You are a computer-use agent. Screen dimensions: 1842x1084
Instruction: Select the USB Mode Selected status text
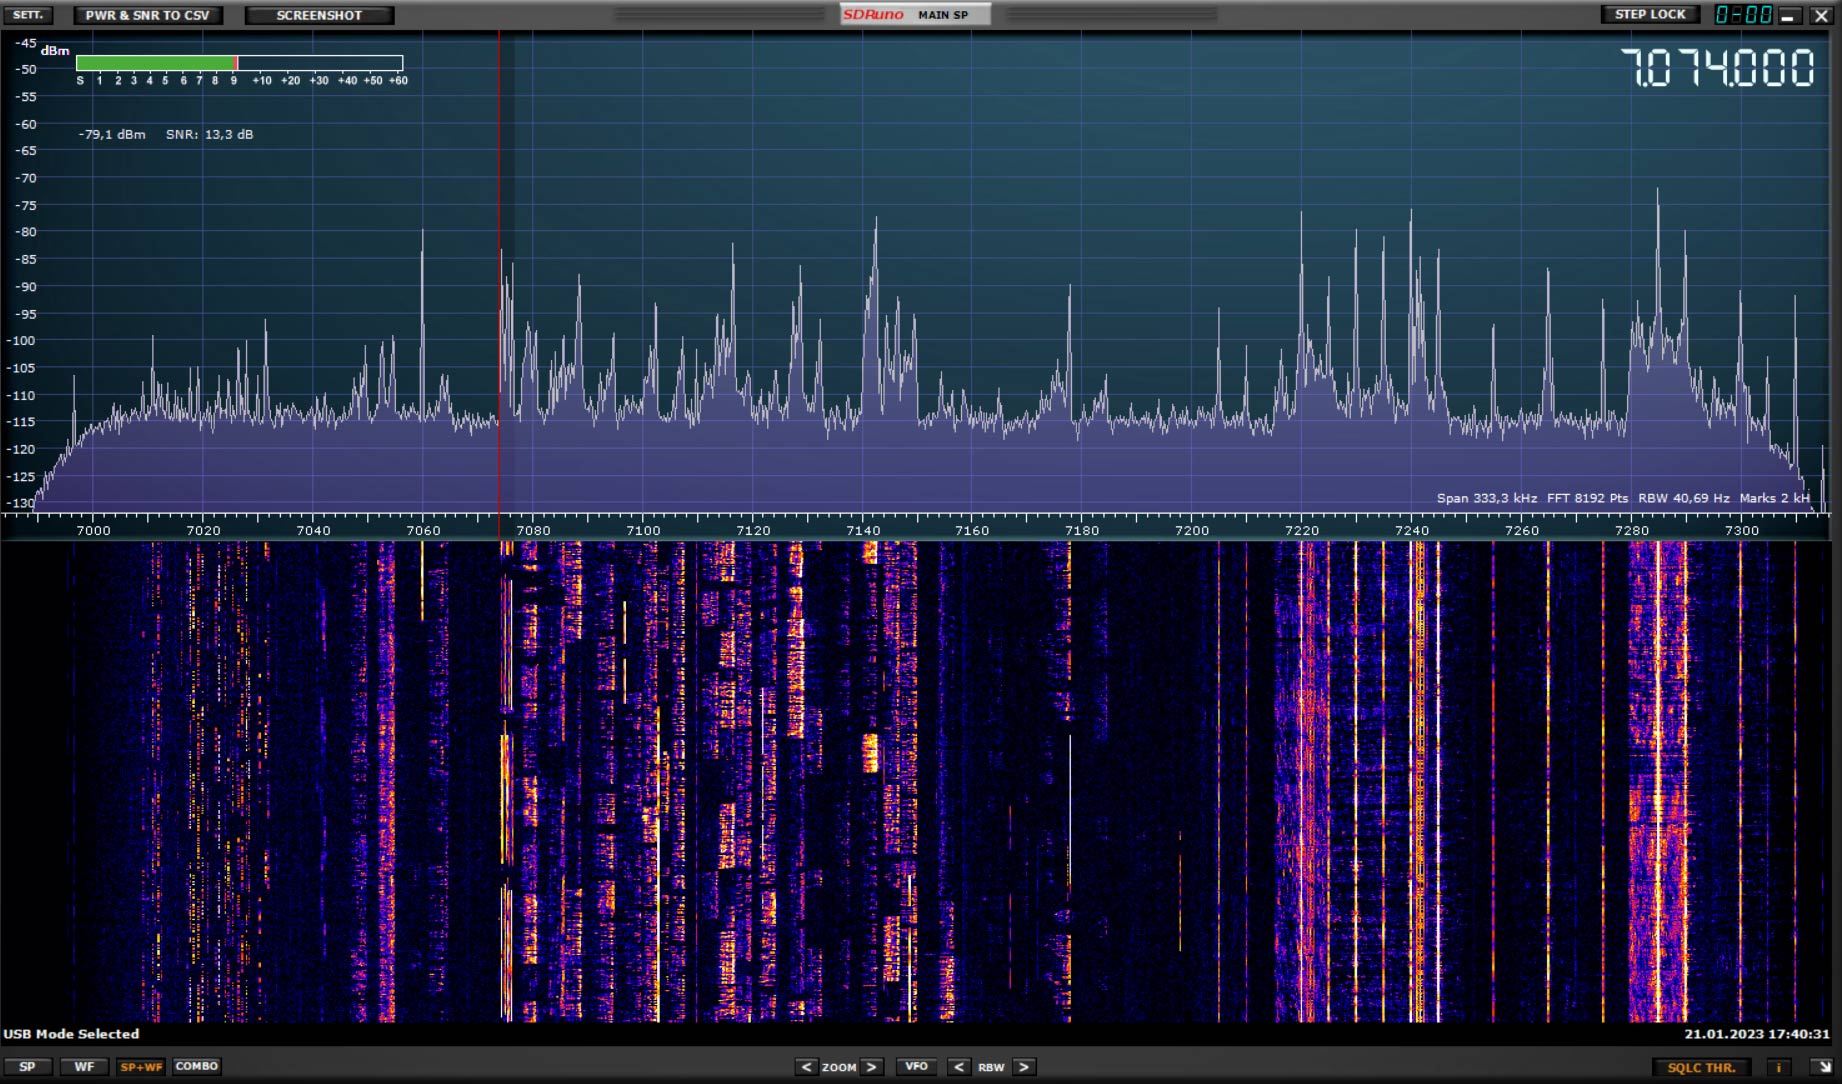71,1034
